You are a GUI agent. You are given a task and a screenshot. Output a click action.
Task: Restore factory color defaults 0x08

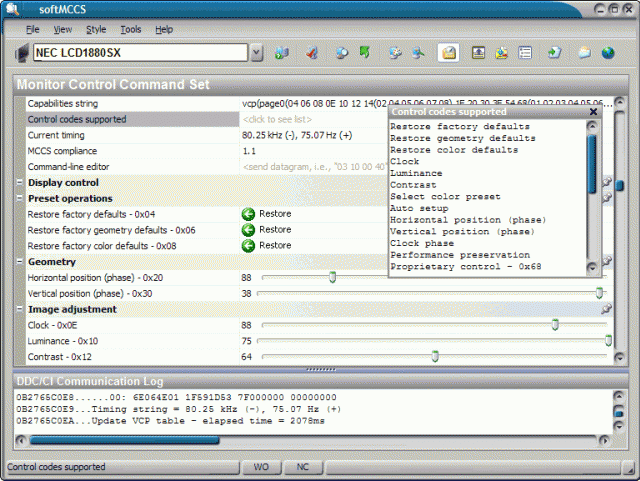[267, 246]
